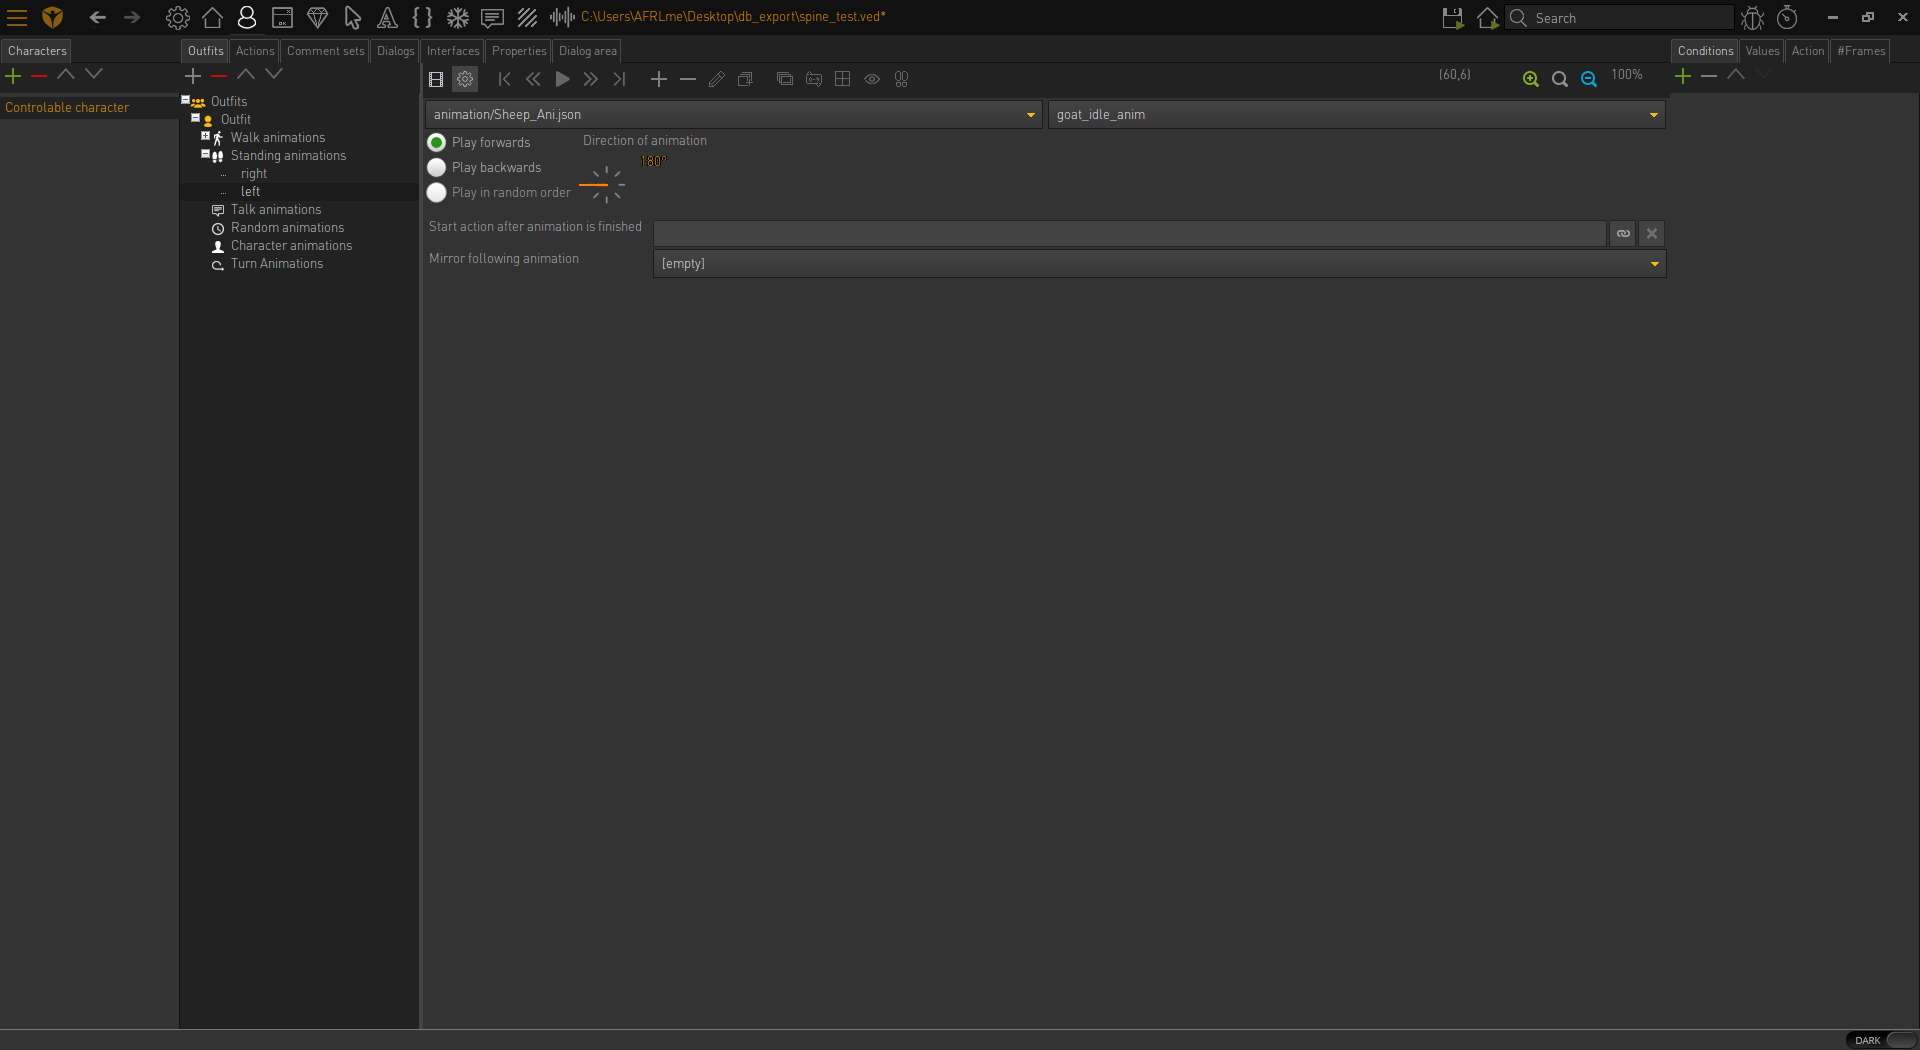Move character down in list
The height and width of the screenshot is (1050, 1920).
pos(94,74)
